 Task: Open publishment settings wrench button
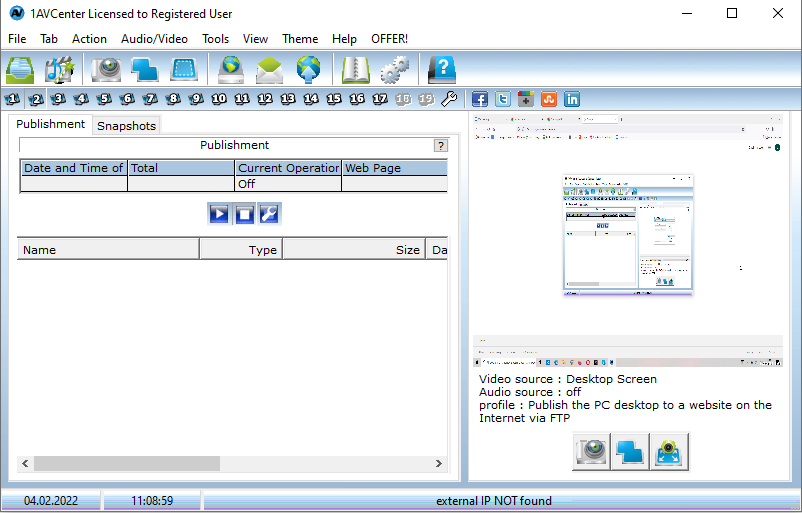(x=269, y=213)
